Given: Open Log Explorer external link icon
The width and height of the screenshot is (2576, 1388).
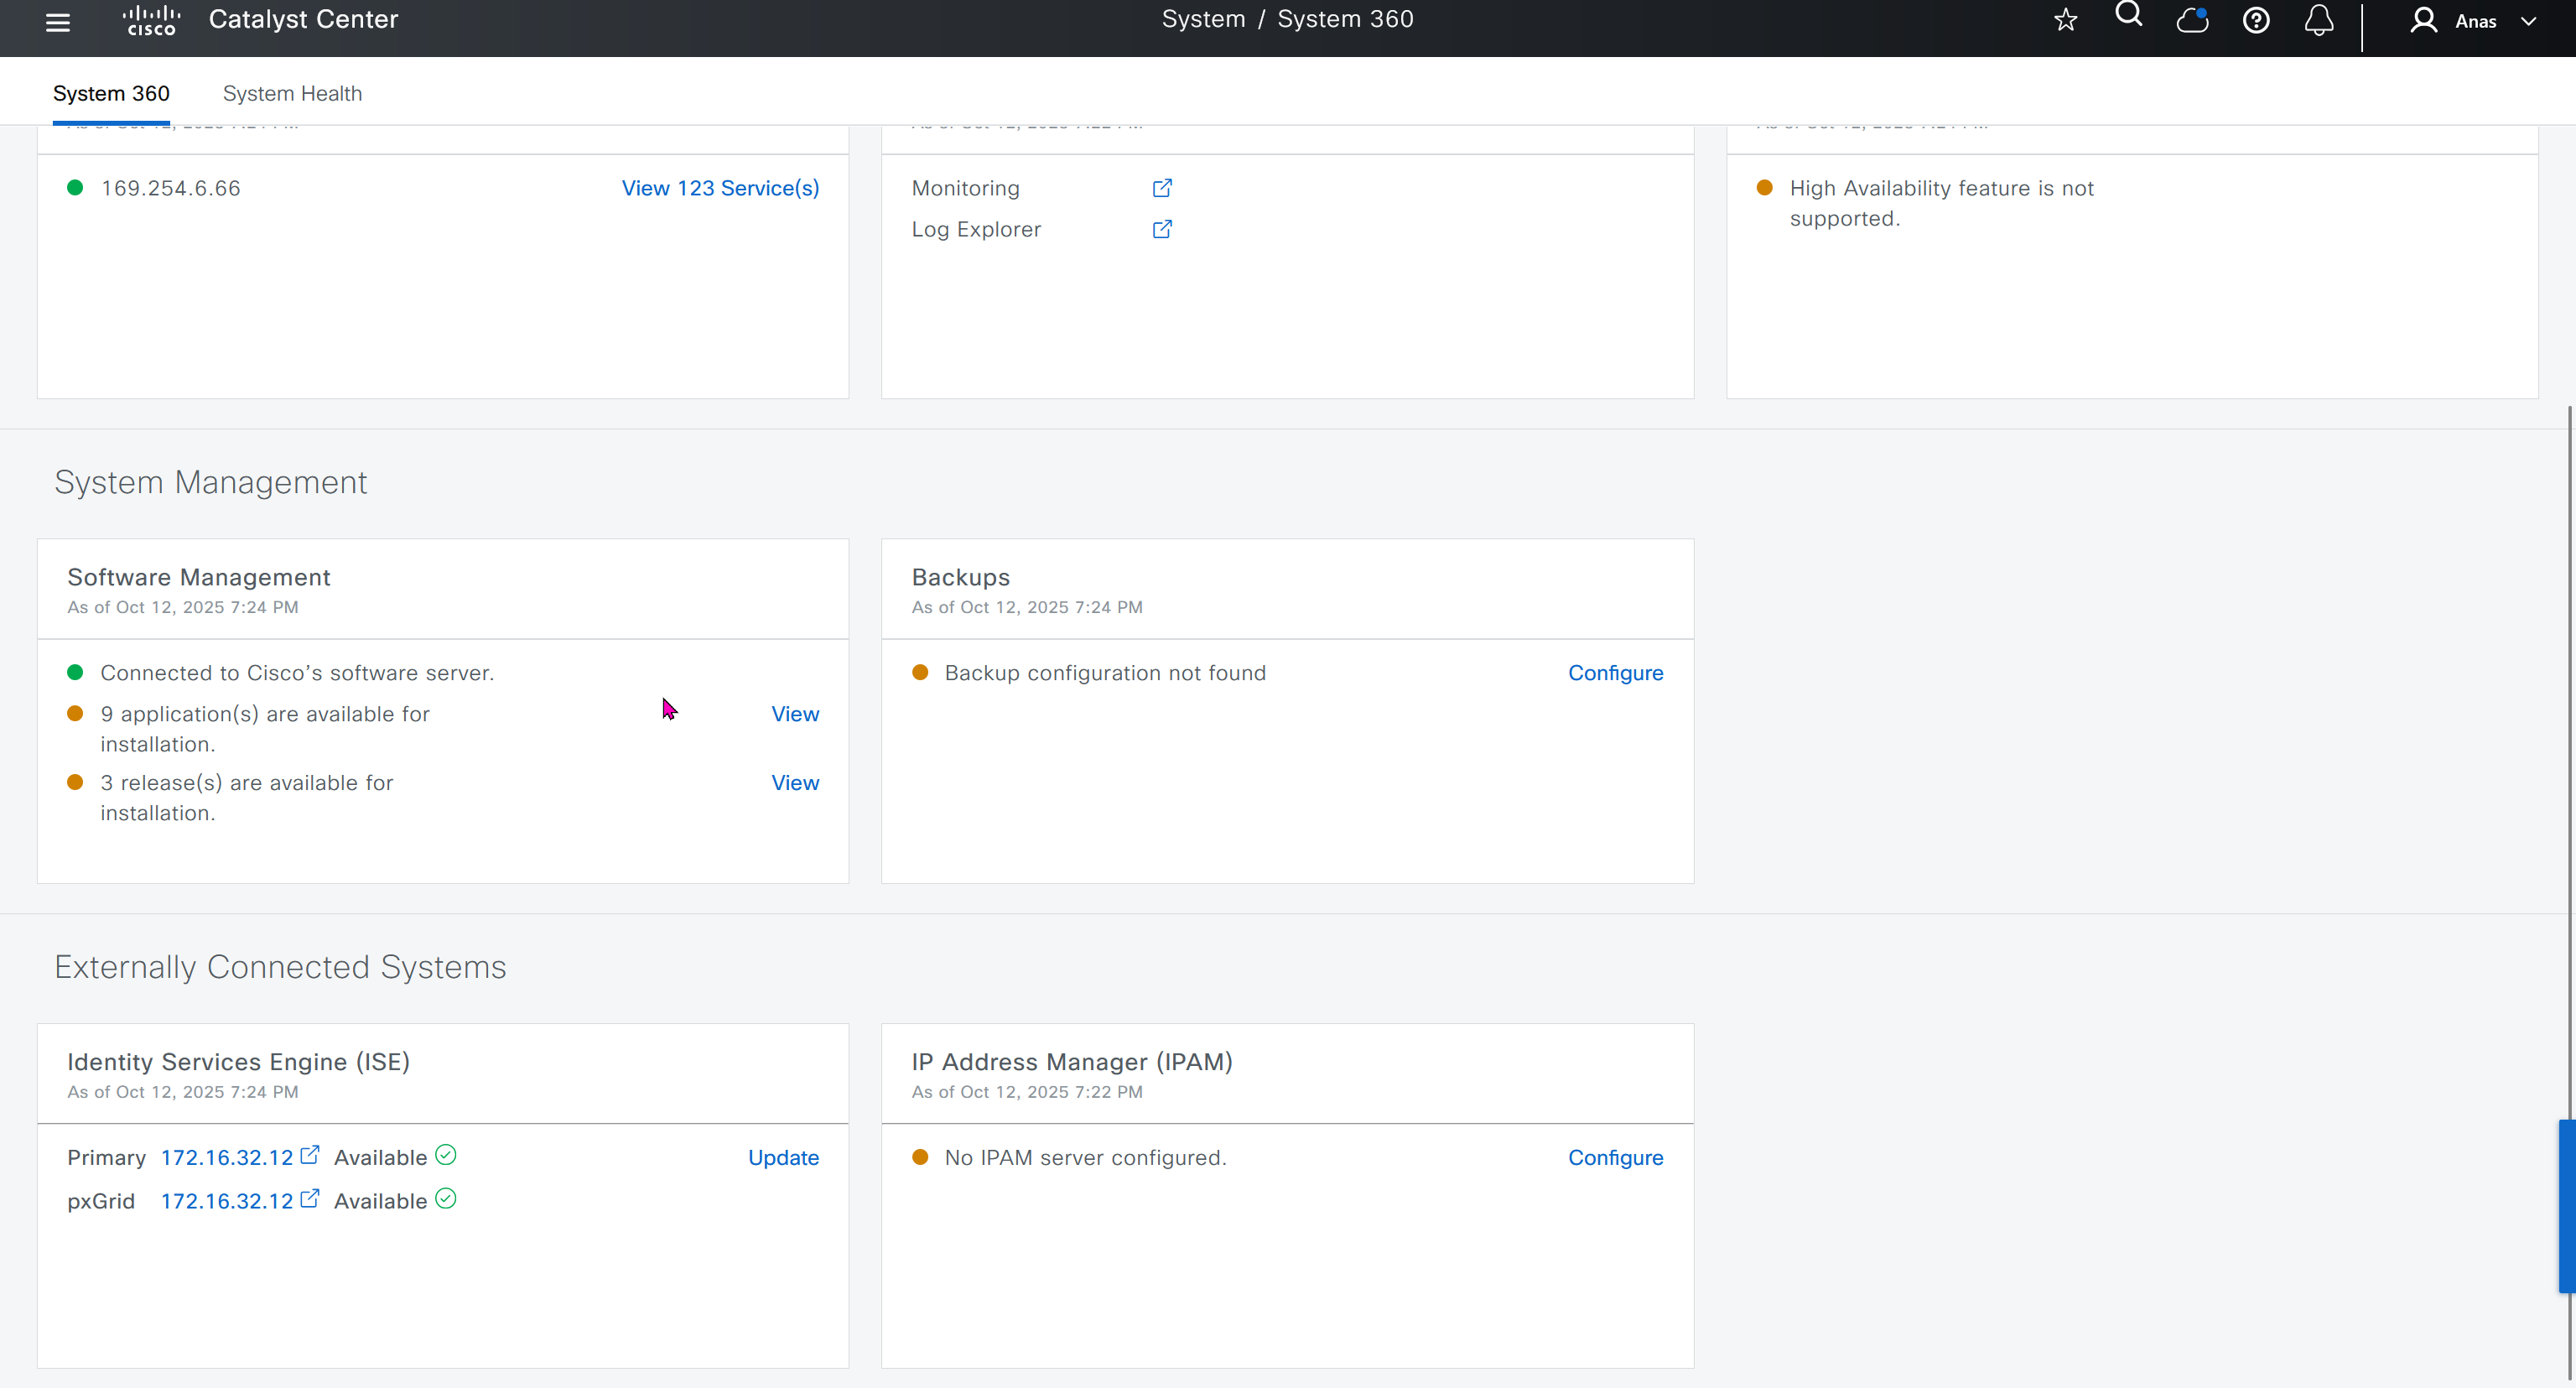Looking at the screenshot, I should (1161, 229).
